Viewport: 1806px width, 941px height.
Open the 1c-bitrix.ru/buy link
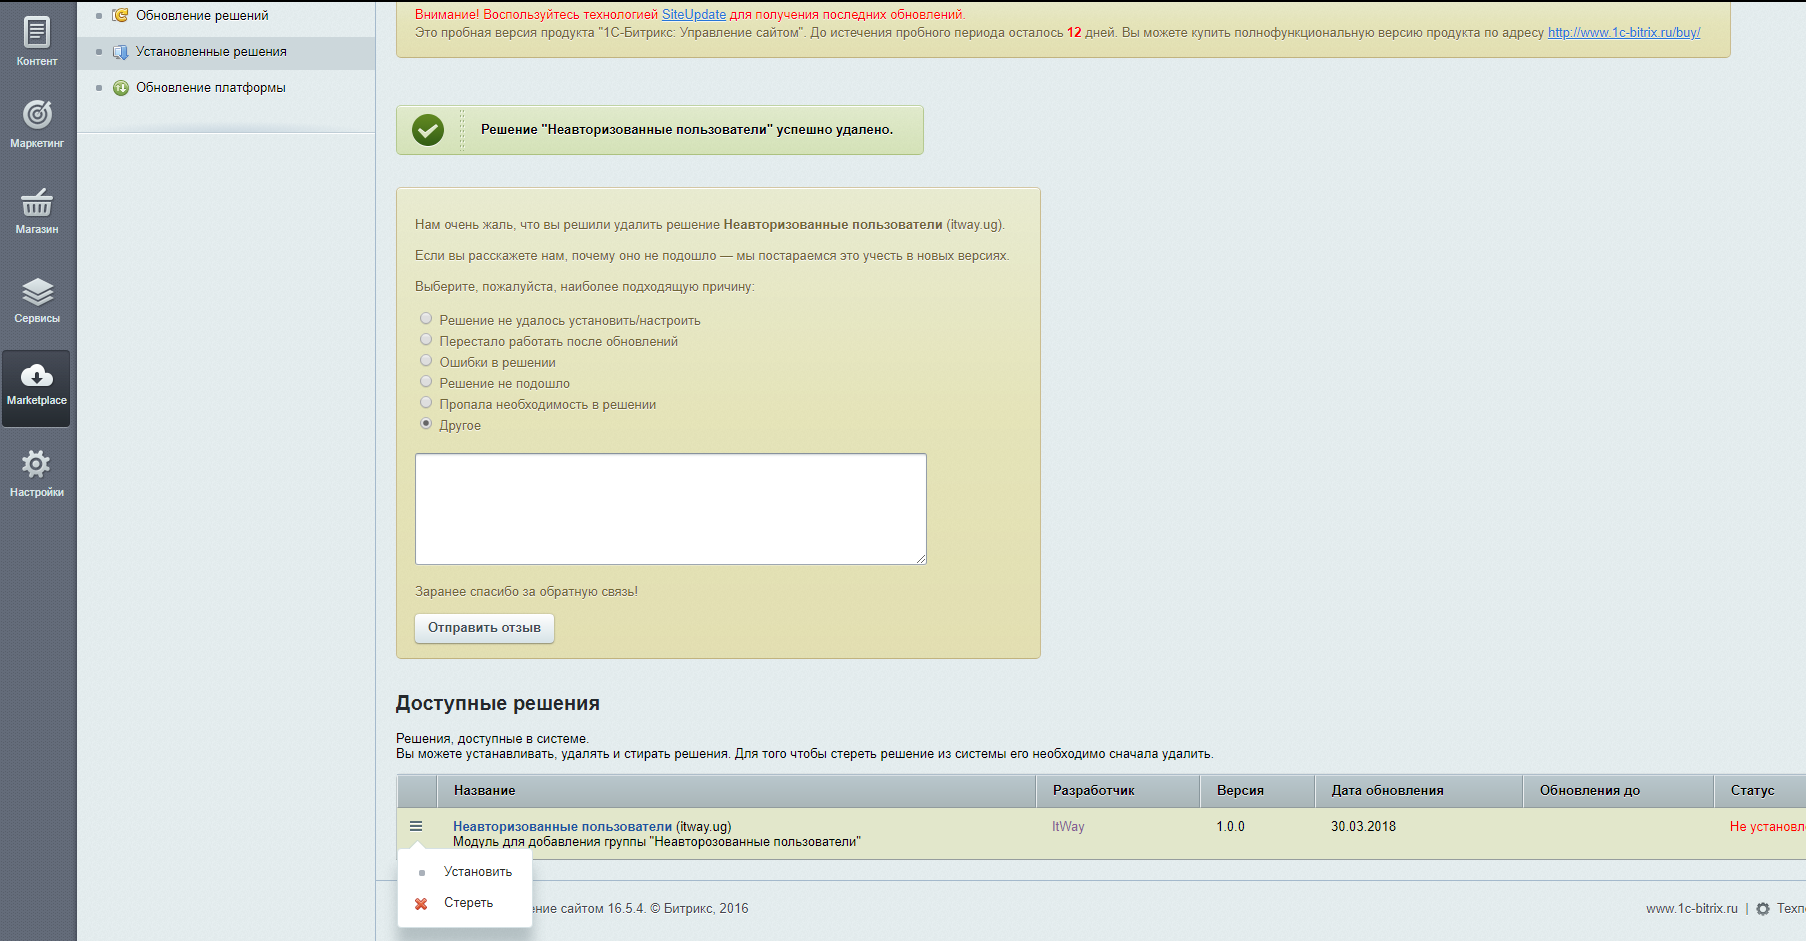point(1624,33)
